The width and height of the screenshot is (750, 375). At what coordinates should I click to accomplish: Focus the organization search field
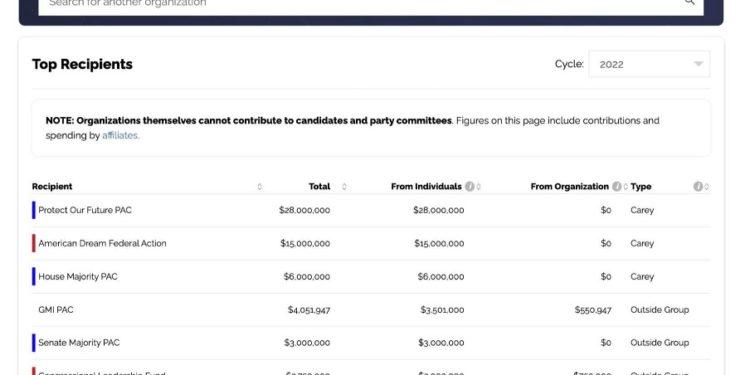coord(364,4)
